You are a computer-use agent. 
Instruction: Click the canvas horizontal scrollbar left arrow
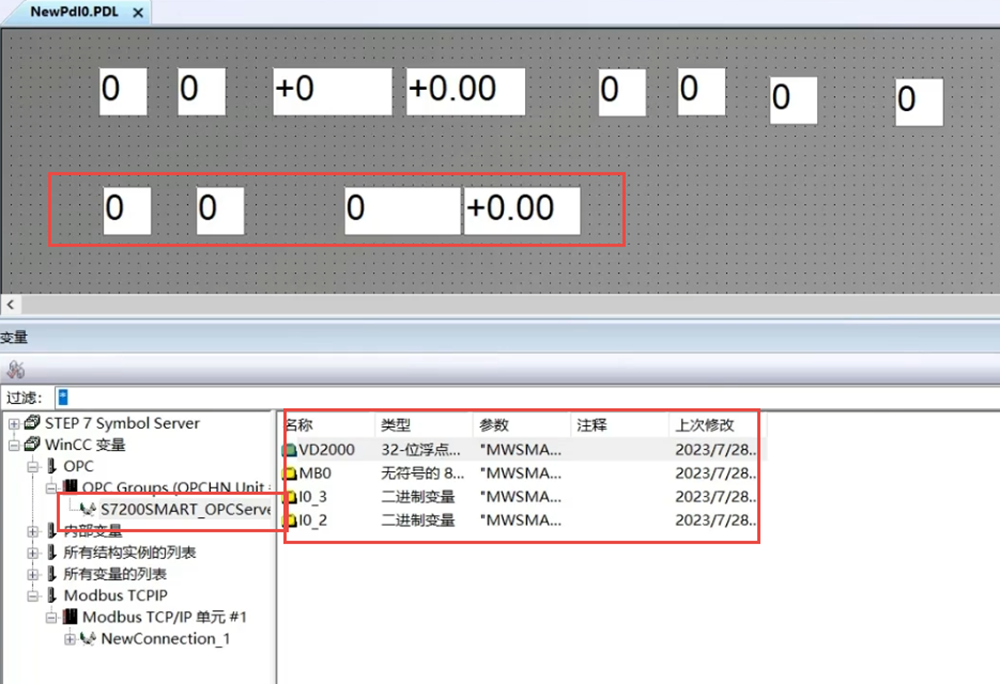(x=10, y=304)
